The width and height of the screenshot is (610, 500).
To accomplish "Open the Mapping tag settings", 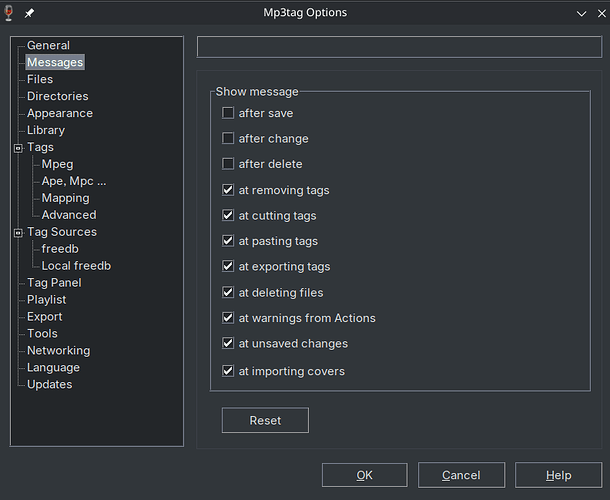I will (x=65, y=198).
